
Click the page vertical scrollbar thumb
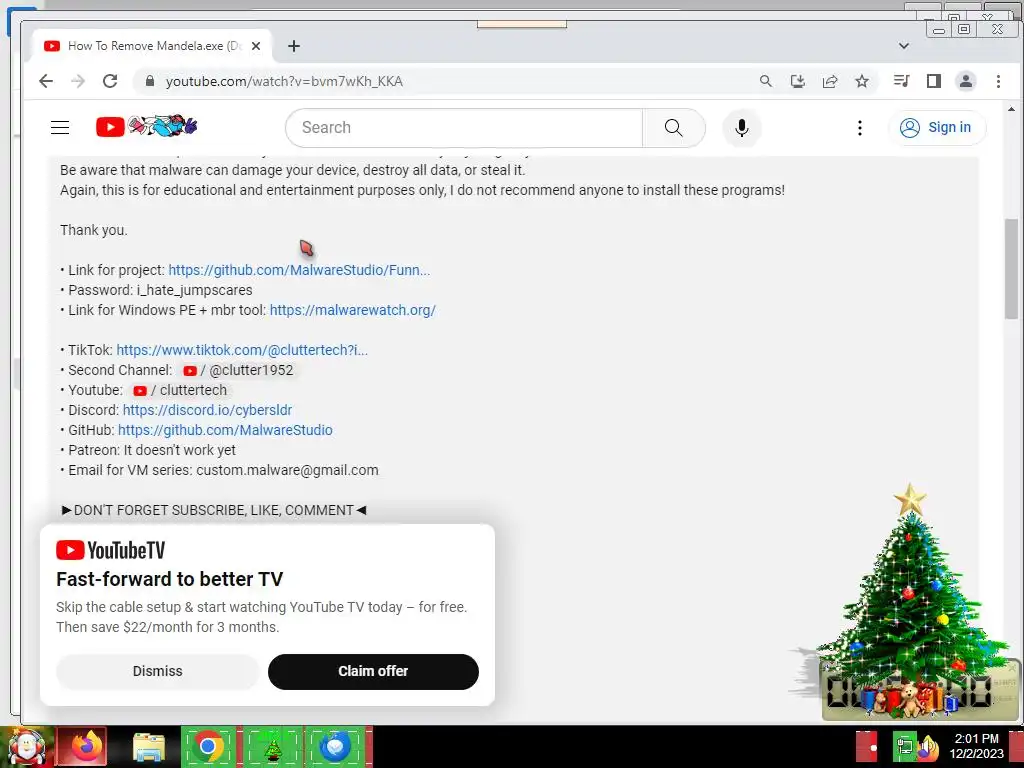[x=1011, y=269]
